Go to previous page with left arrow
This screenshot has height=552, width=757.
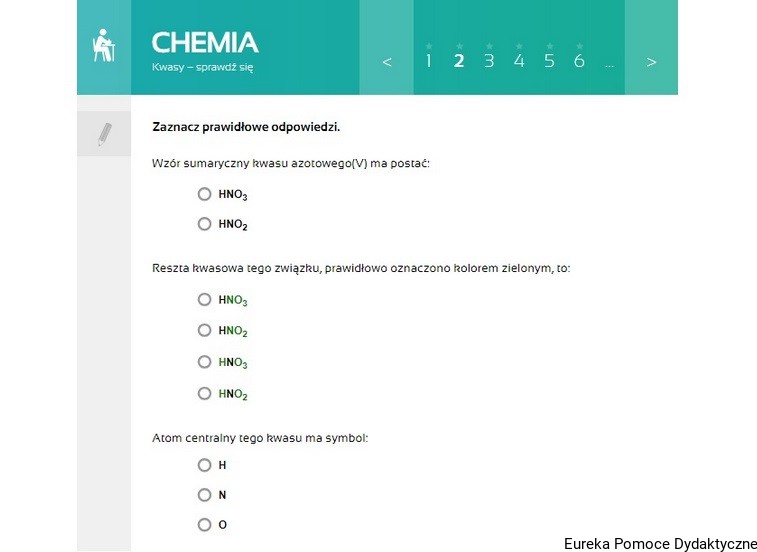click(x=387, y=62)
